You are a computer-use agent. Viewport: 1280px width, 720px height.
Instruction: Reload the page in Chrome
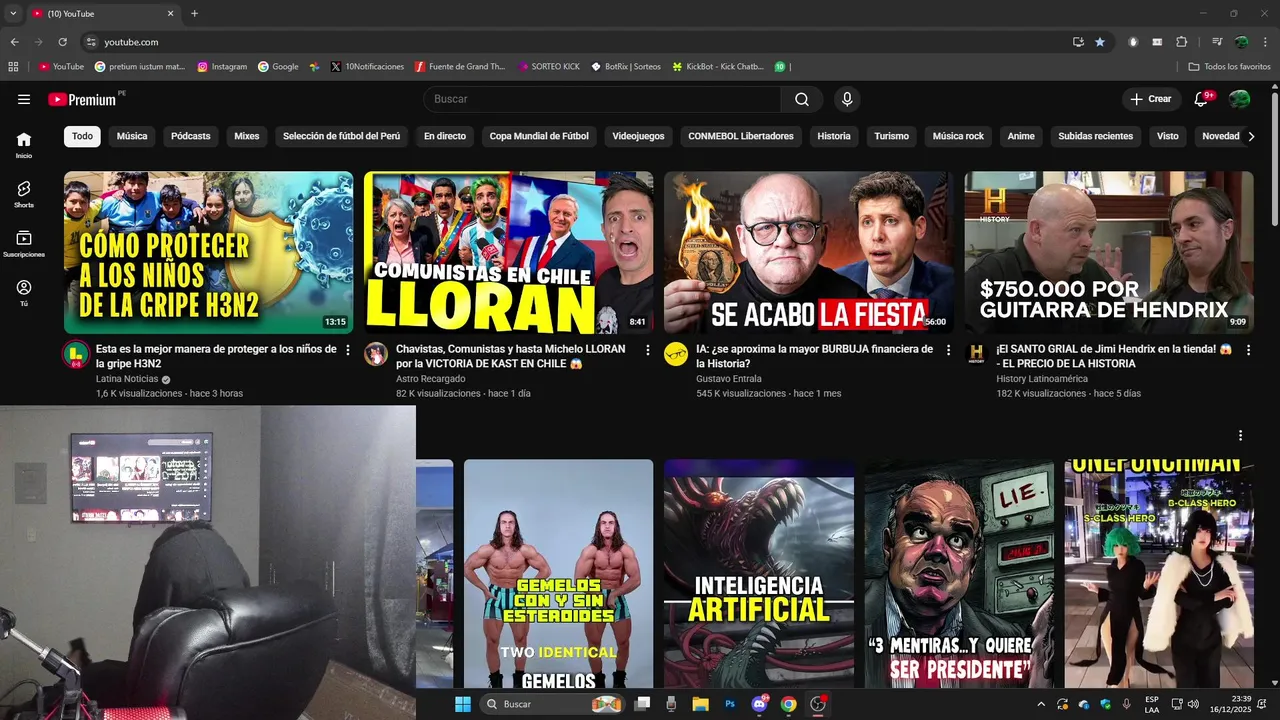tap(62, 42)
